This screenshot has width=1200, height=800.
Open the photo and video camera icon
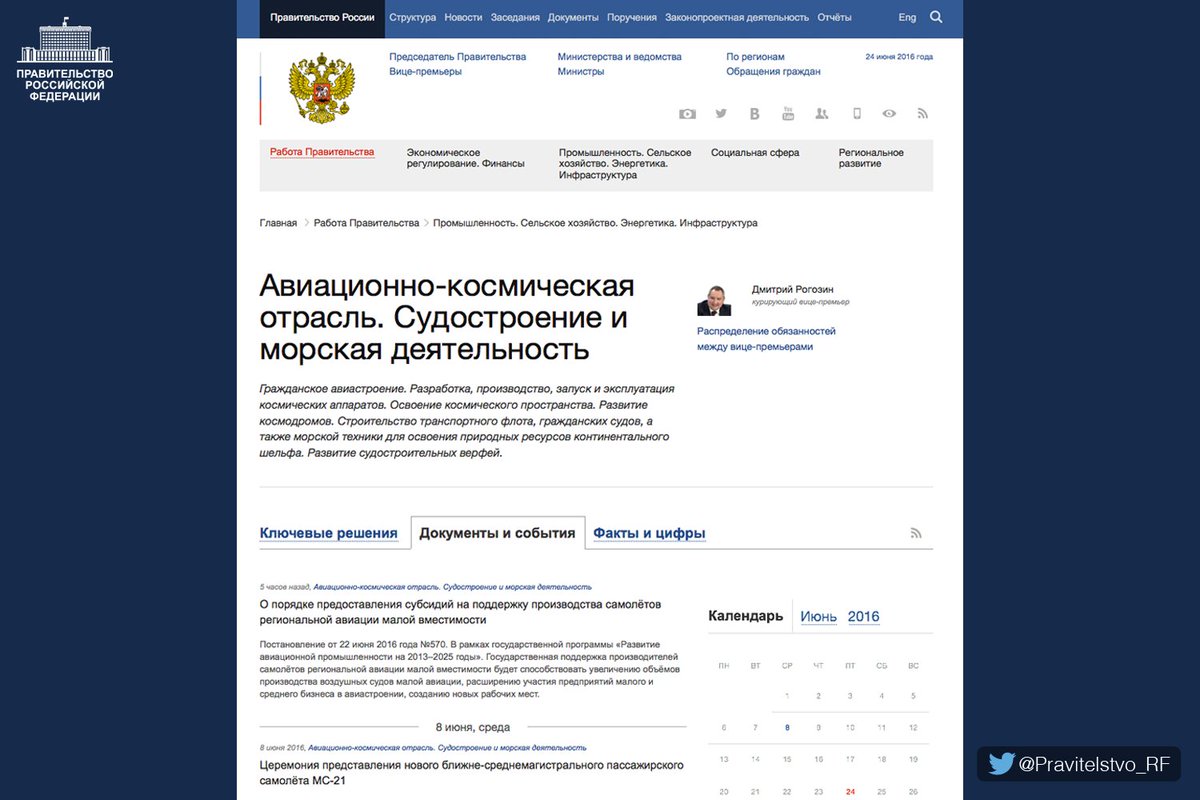(687, 114)
